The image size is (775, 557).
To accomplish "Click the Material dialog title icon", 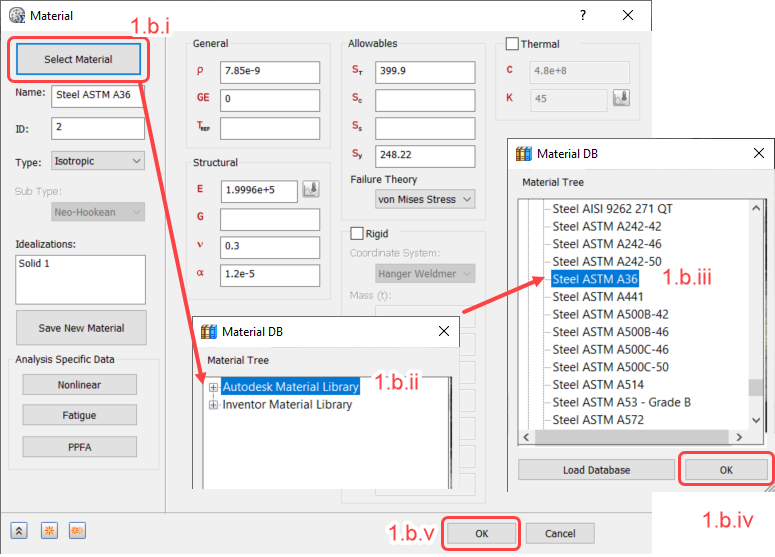I will [17, 15].
